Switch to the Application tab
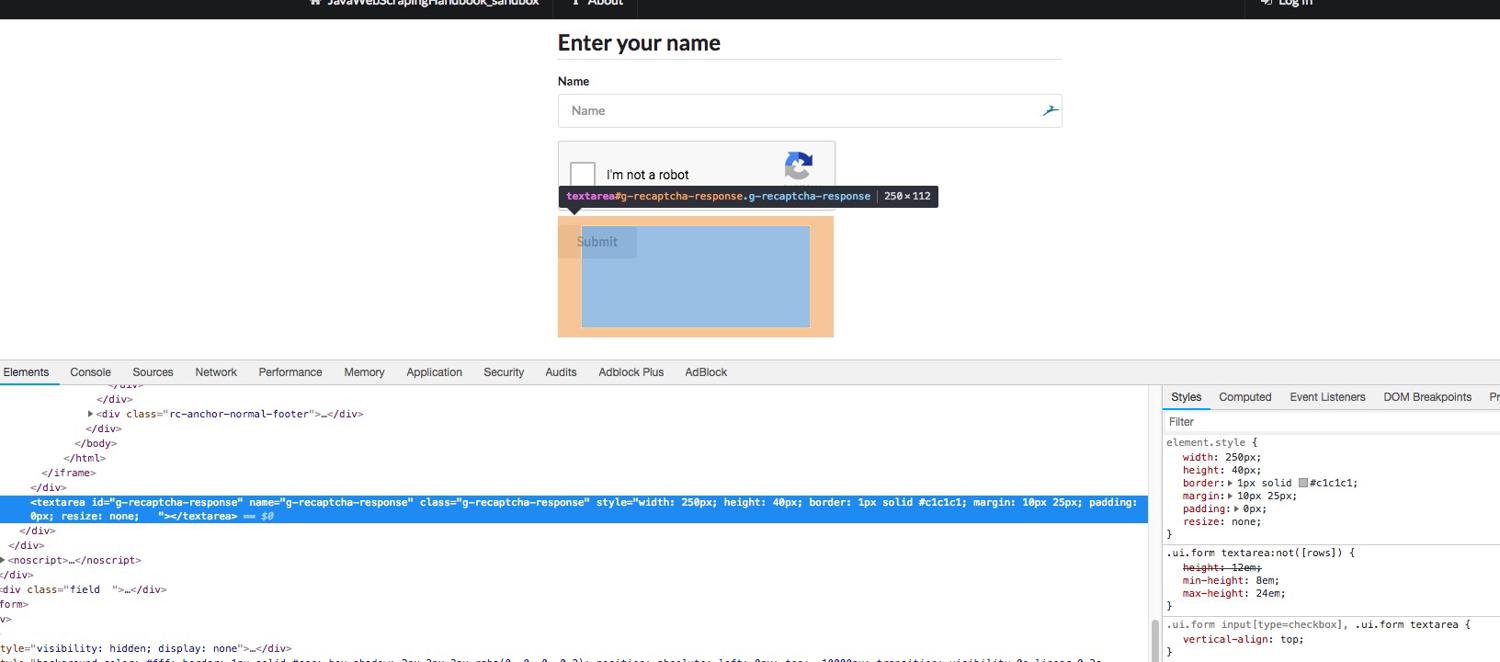1500x662 pixels. click(434, 372)
